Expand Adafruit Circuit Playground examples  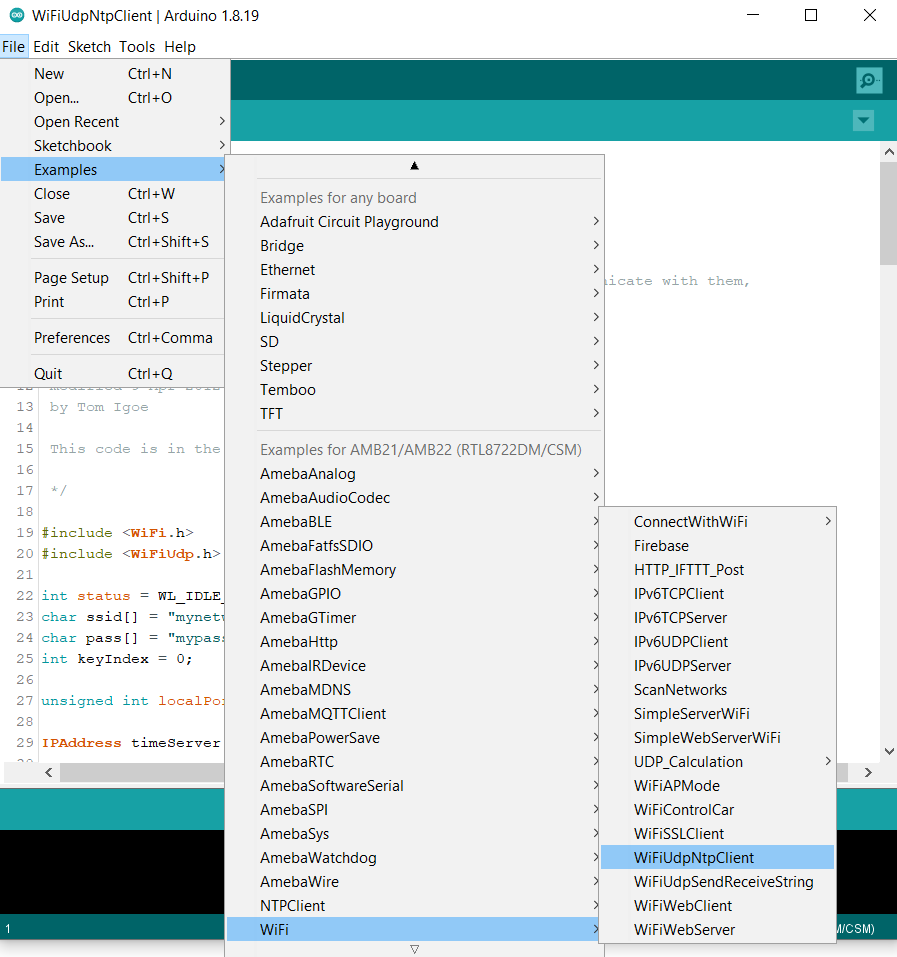pos(414,222)
